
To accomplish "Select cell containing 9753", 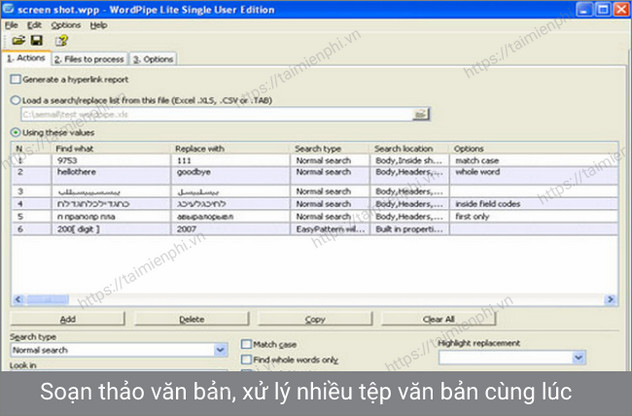I will (111, 160).
